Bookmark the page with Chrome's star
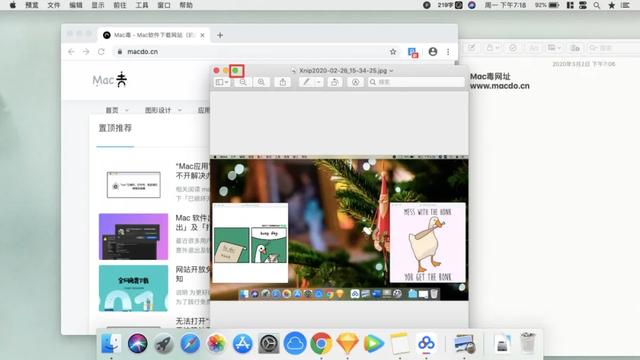The image size is (640, 360). click(x=393, y=52)
